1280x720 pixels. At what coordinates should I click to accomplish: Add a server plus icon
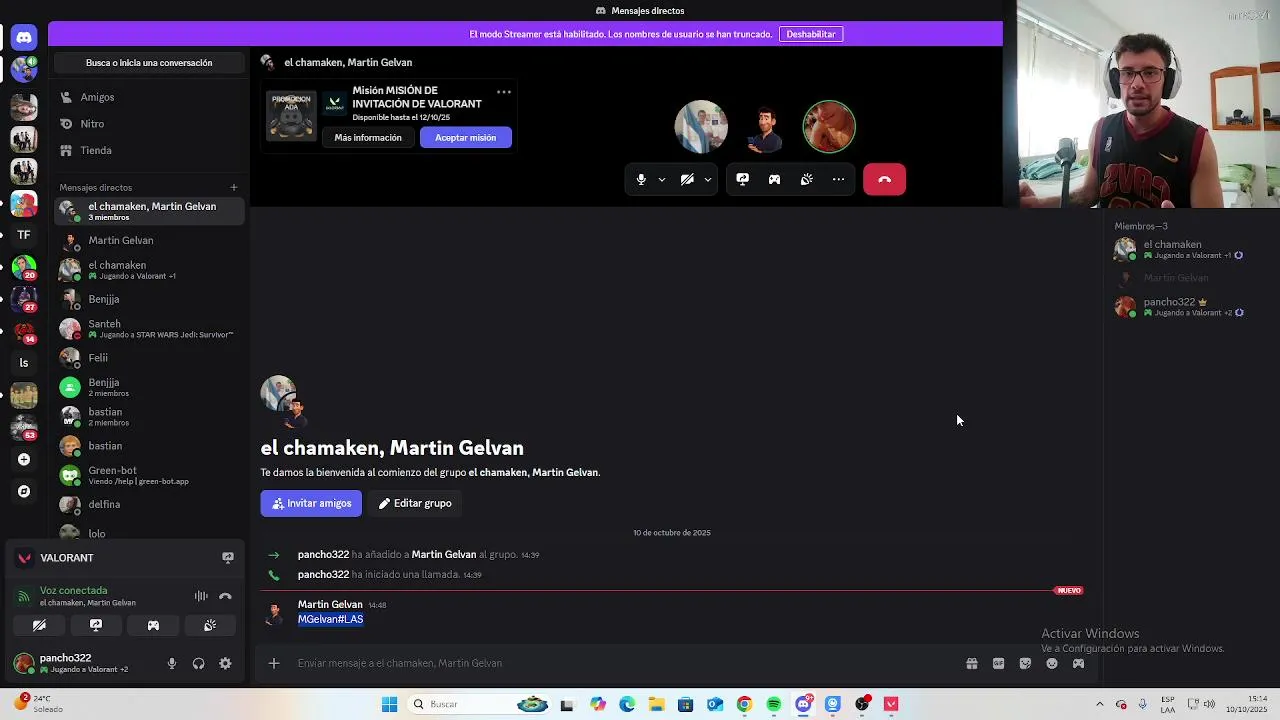(24, 459)
